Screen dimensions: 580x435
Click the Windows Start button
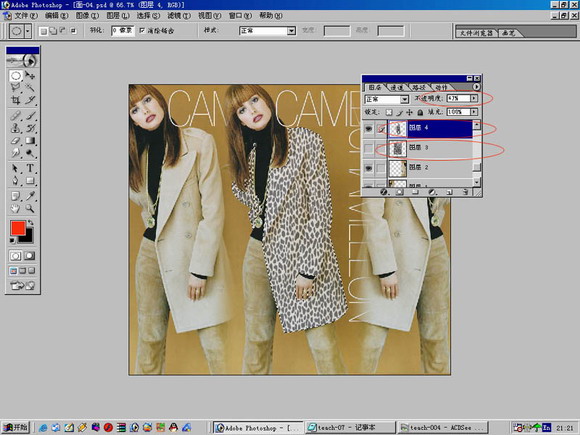(16, 427)
